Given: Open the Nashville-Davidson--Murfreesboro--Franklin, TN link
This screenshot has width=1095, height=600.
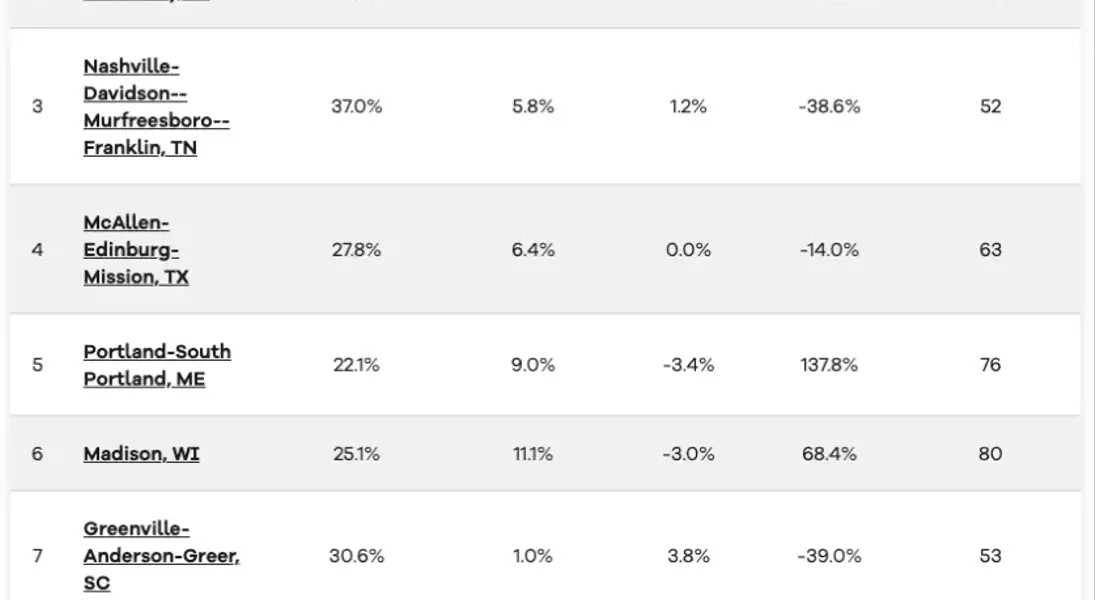Looking at the screenshot, I should click(x=155, y=107).
